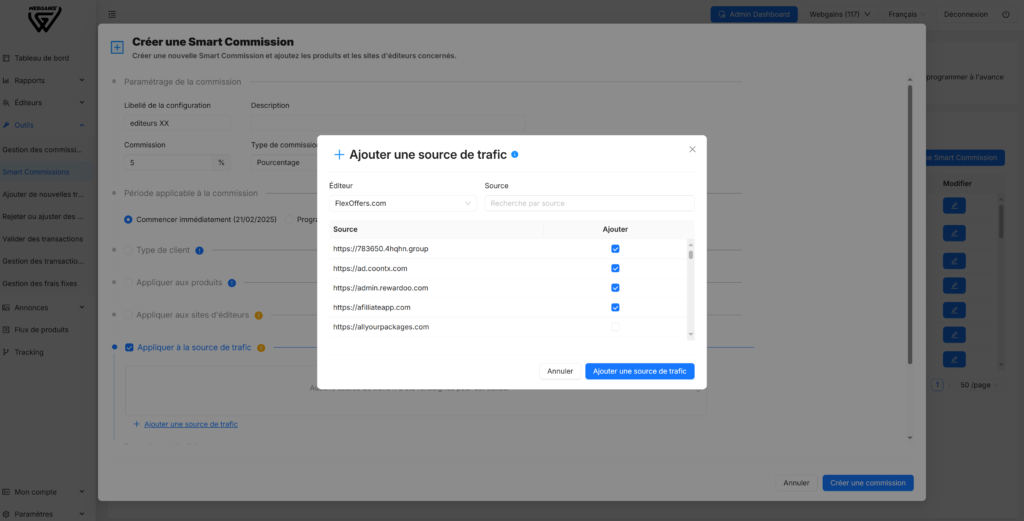This screenshot has width=1024, height=521.
Task: Click the Outils wrench icon in sidebar
Action: (x=6, y=125)
